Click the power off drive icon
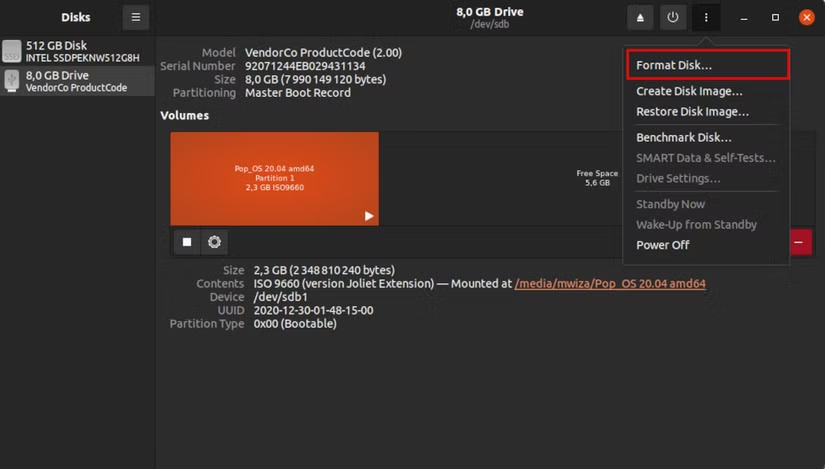Viewport: 825px width, 469px height. pyautogui.click(x=673, y=17)
